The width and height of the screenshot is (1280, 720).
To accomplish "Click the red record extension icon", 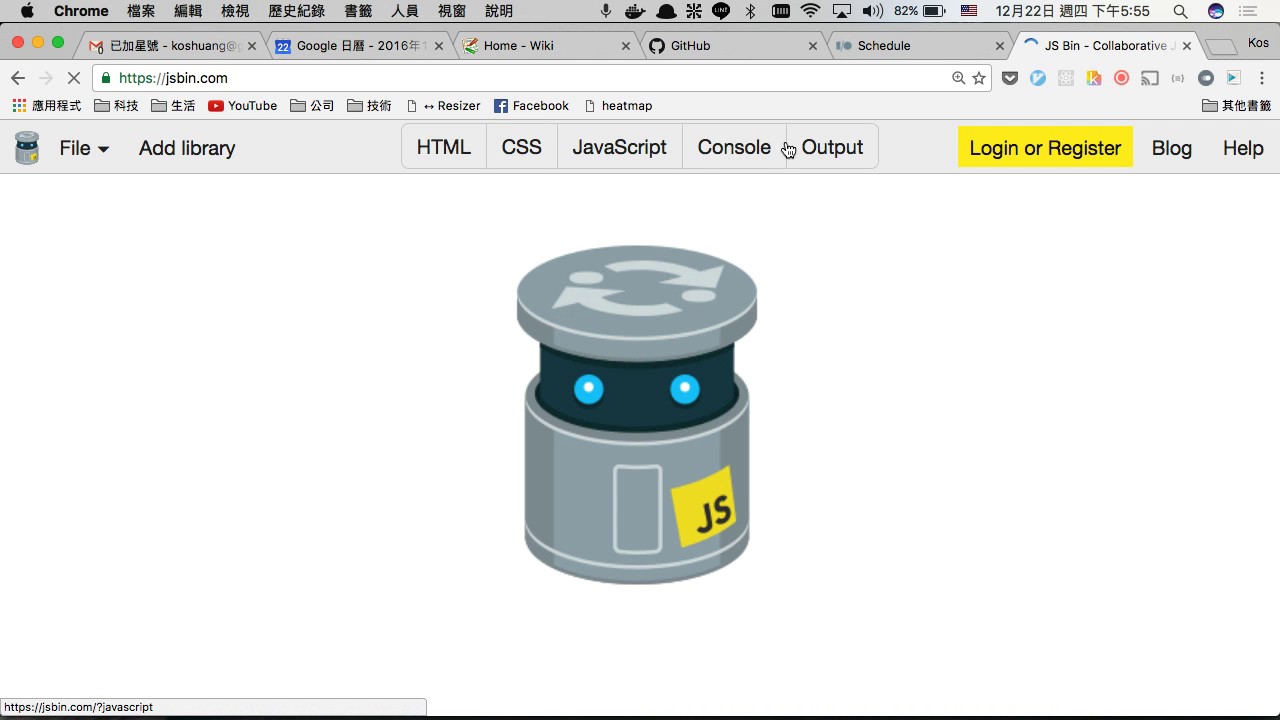I will 1122,78.
